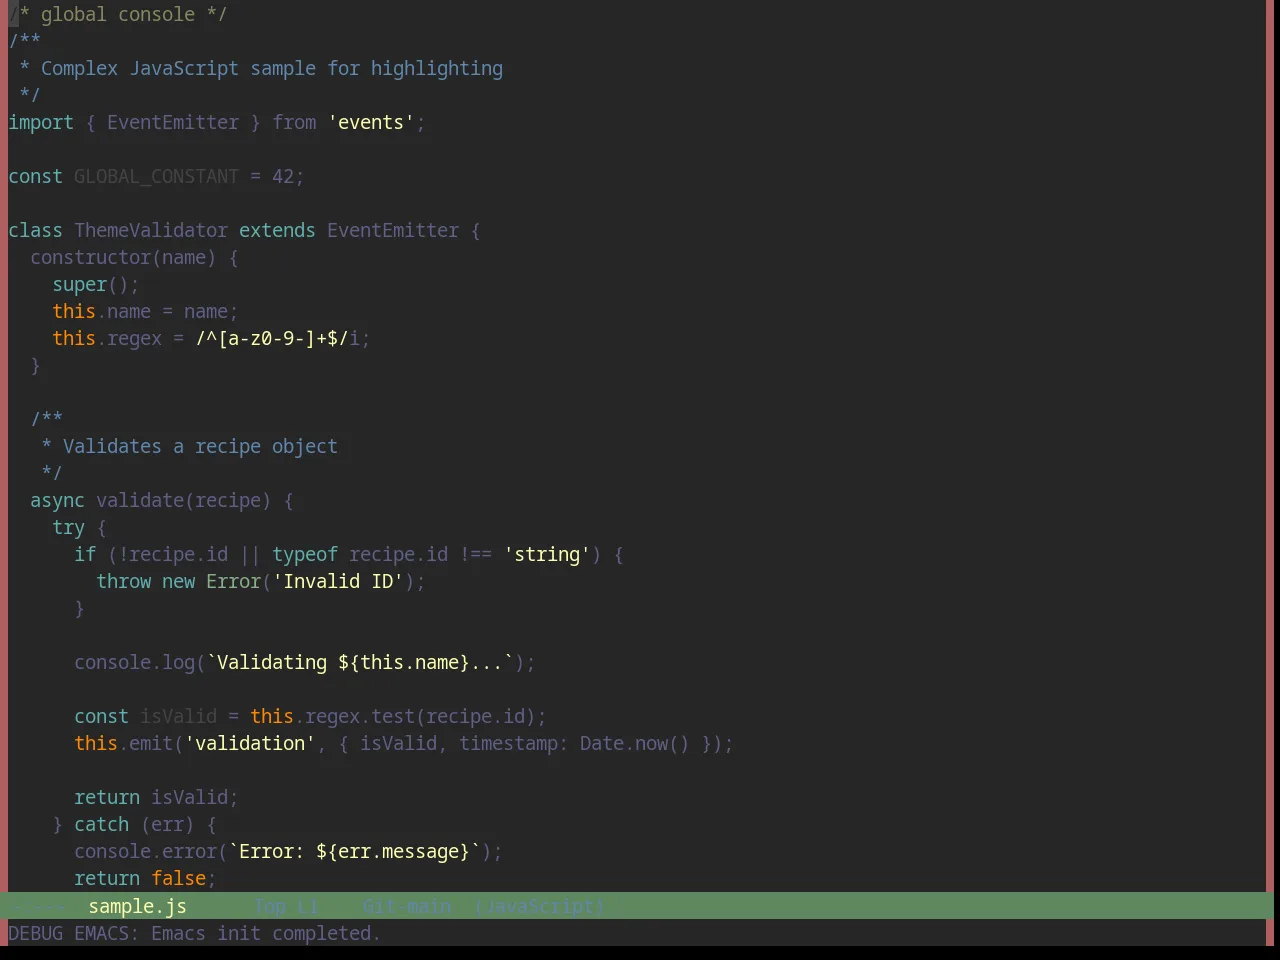Click the sample.js buffer name in mode line
Image resolution: width=1280 pixels, height=960 pixels.
[x=137, y=906]
